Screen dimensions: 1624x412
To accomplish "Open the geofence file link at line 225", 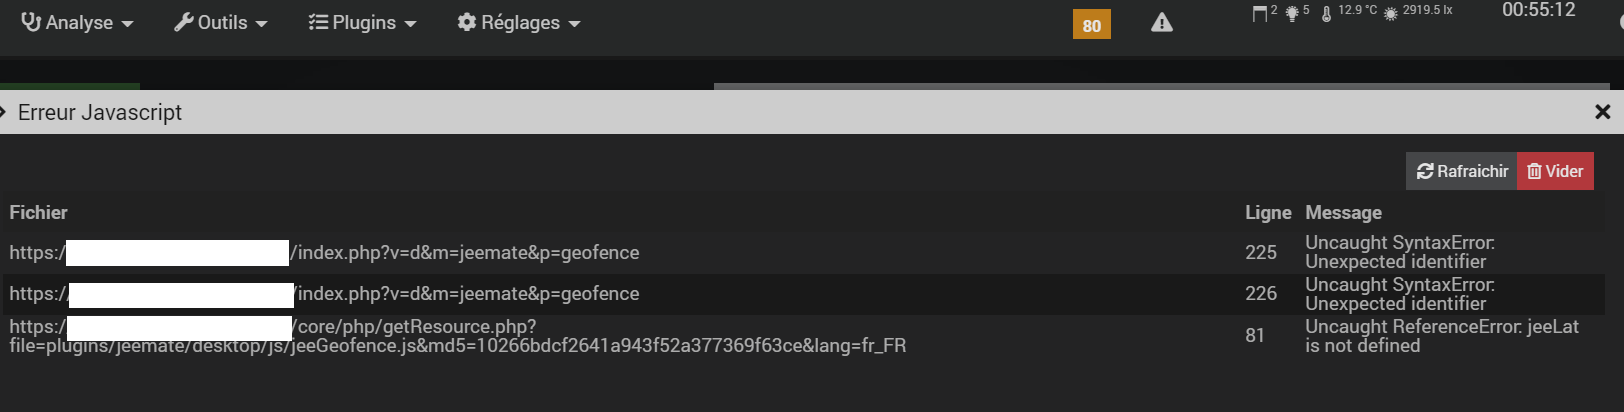I will (467, 253).
